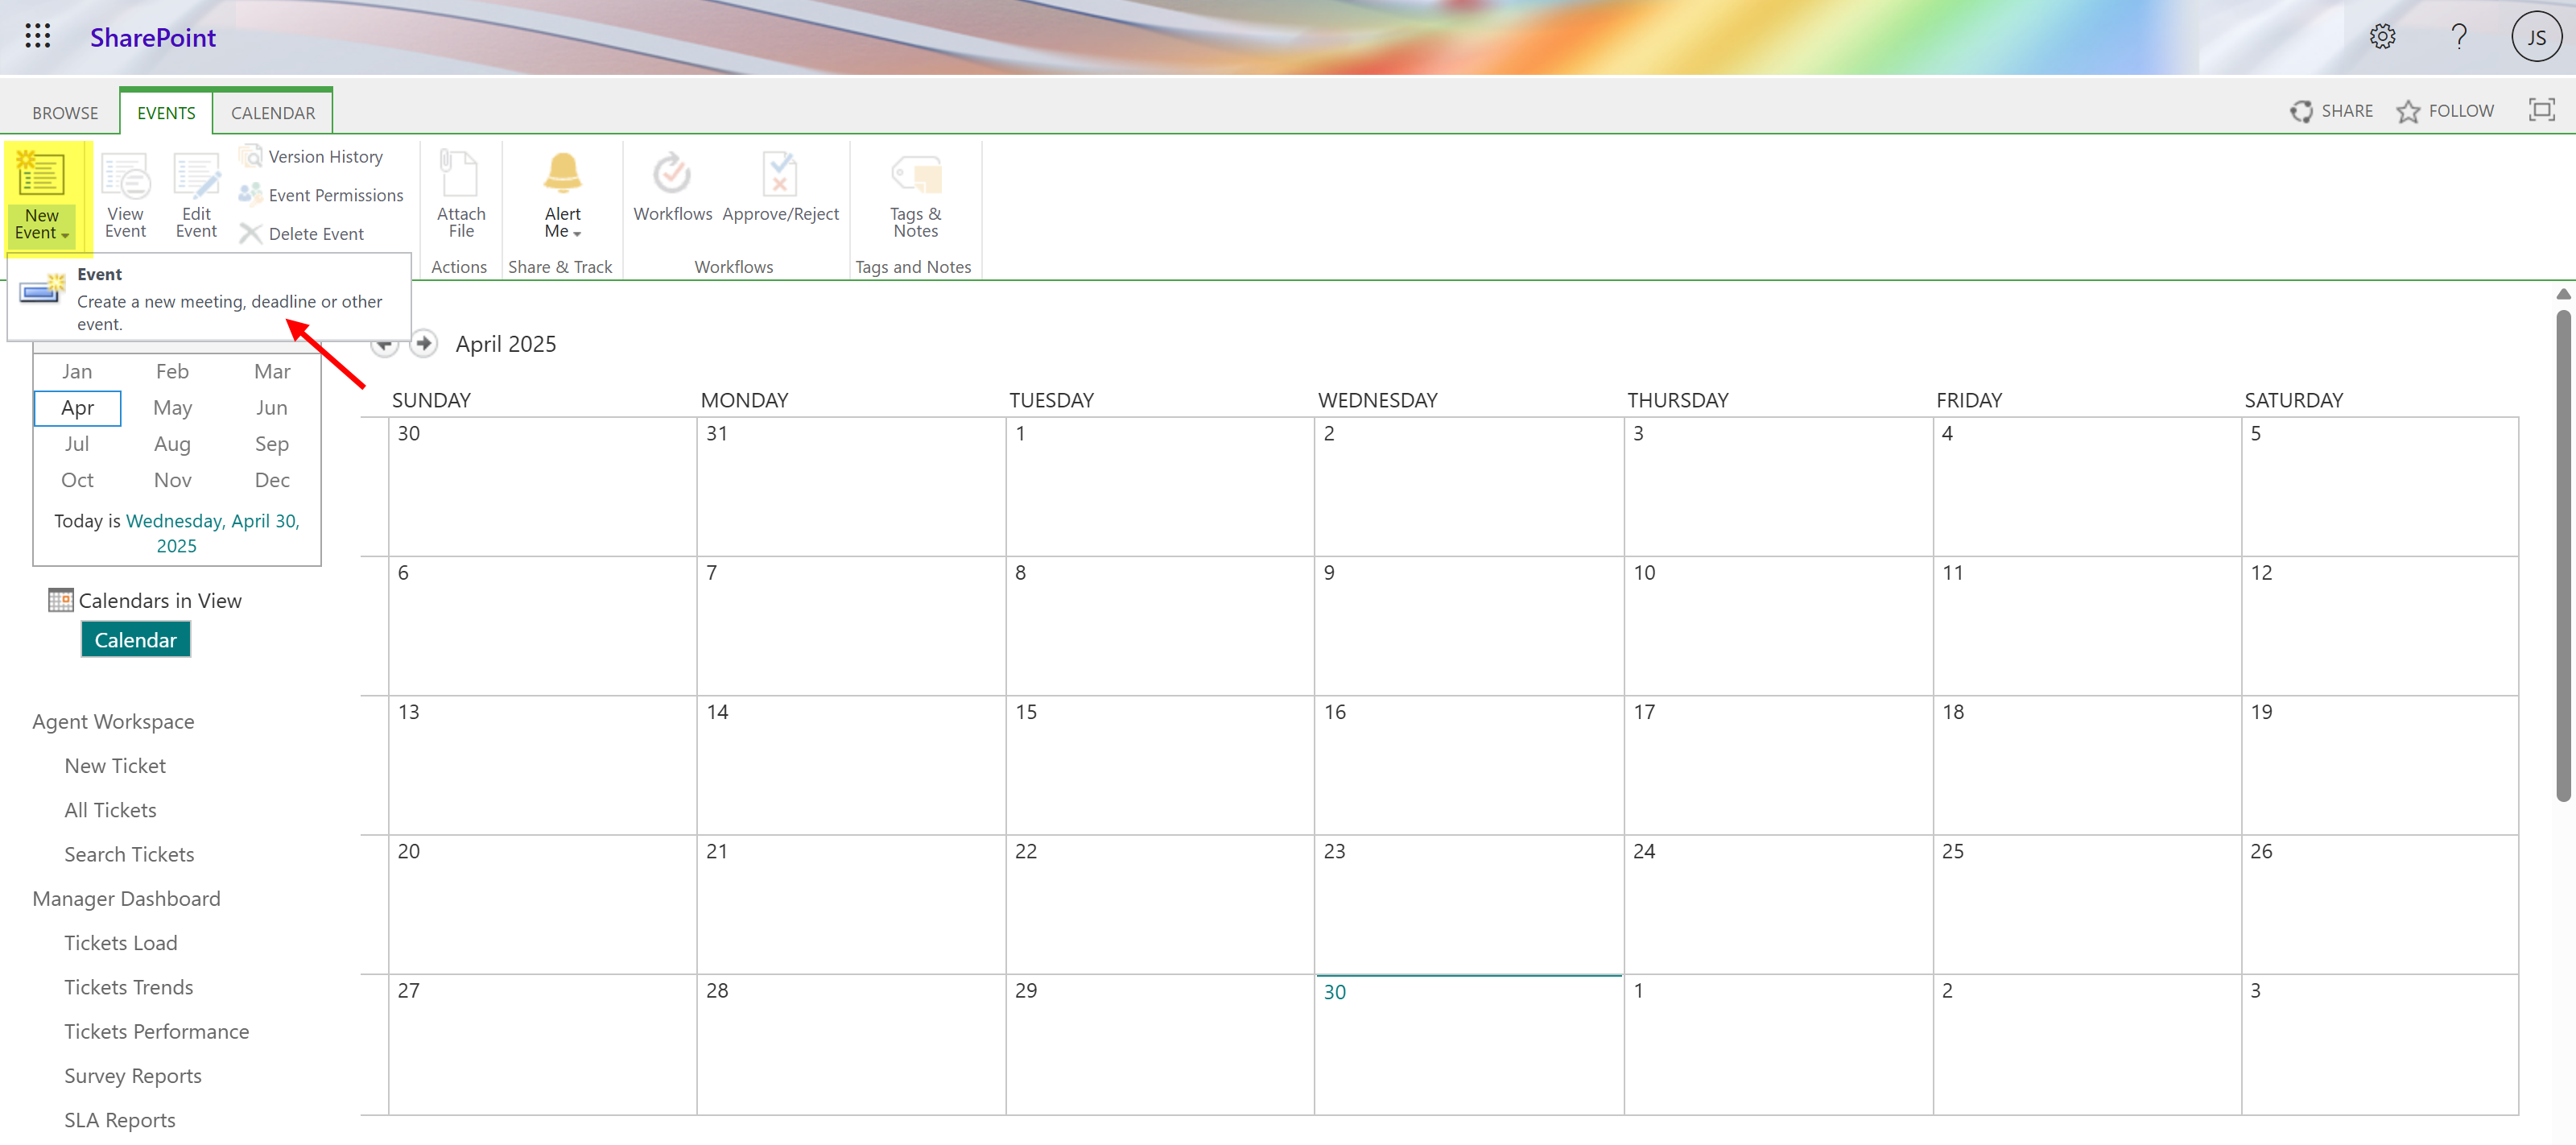This screenshot has height=1145, width=2576.
Task: Toggle focus on content mode icon
Action: (2541, 110)
